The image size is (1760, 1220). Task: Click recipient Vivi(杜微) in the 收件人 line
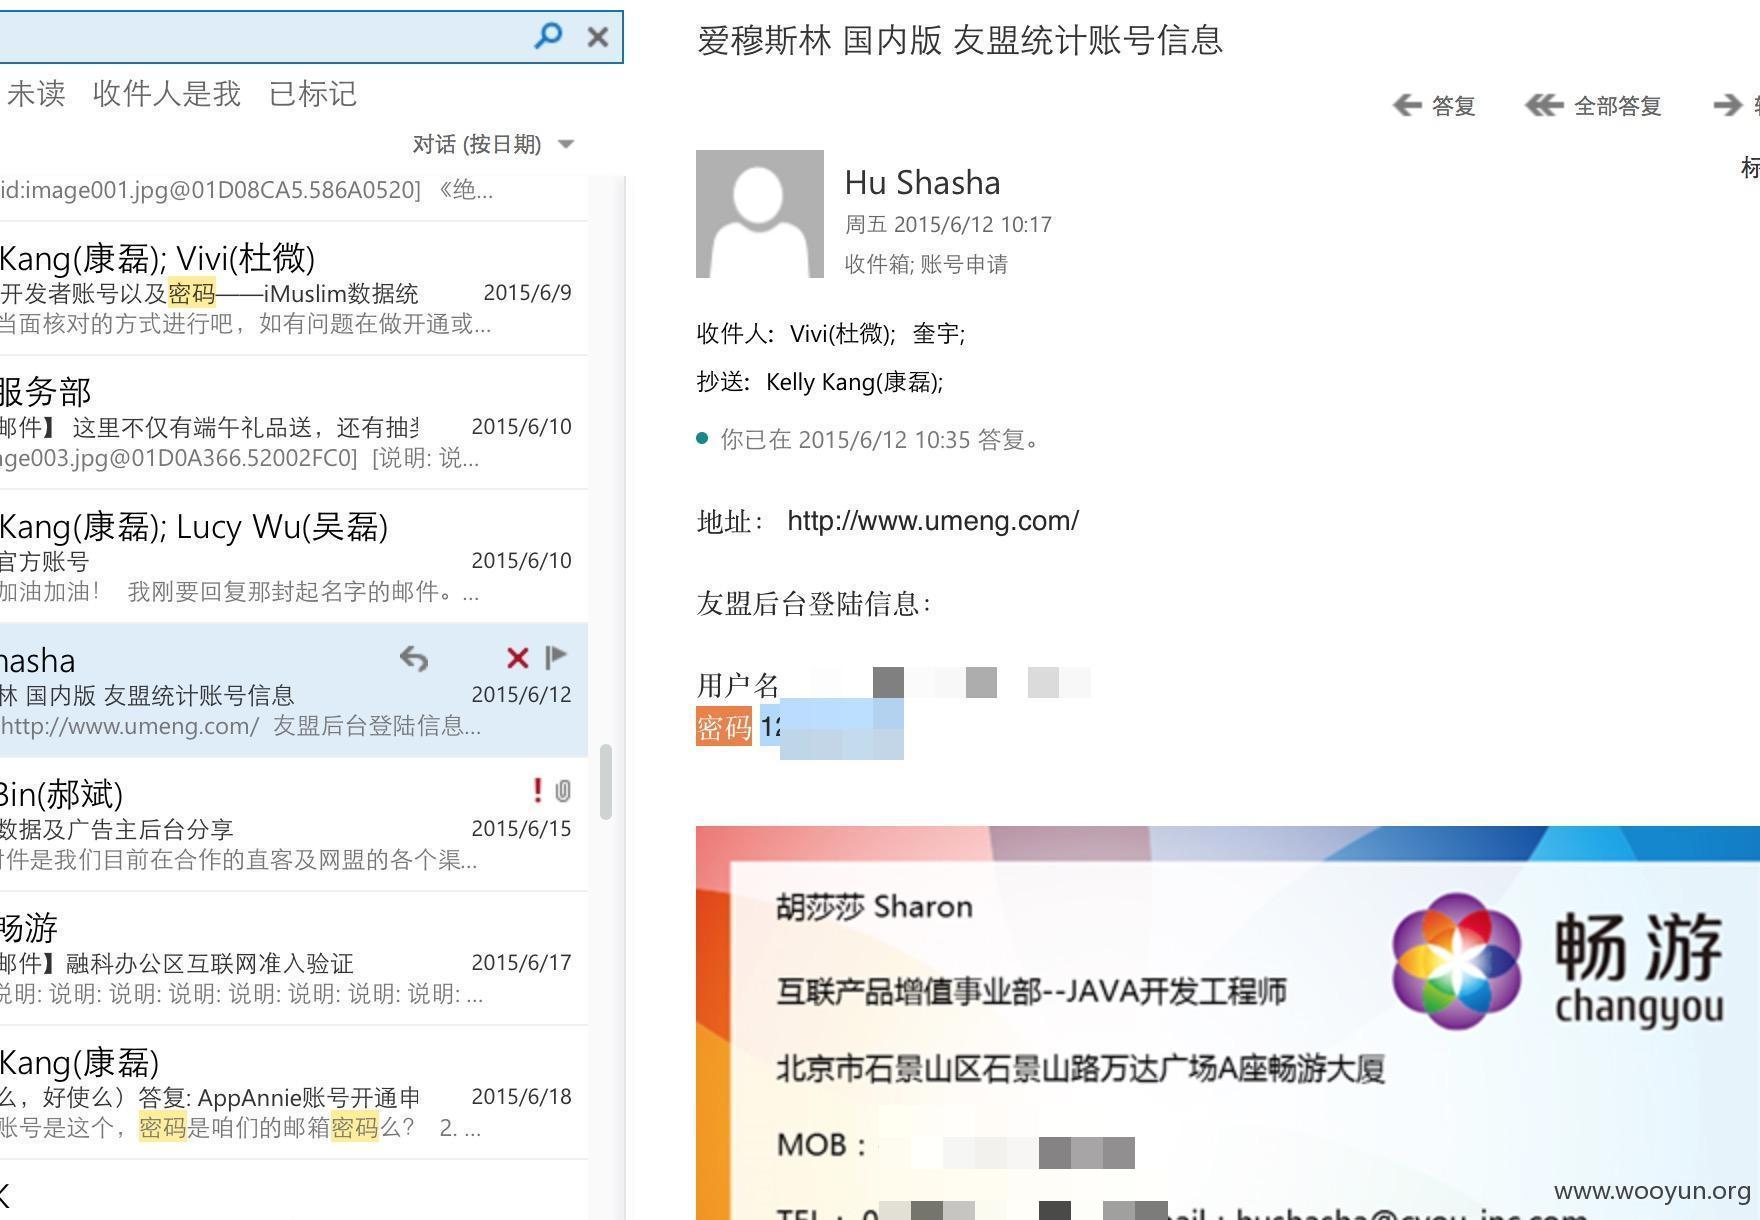842,334
